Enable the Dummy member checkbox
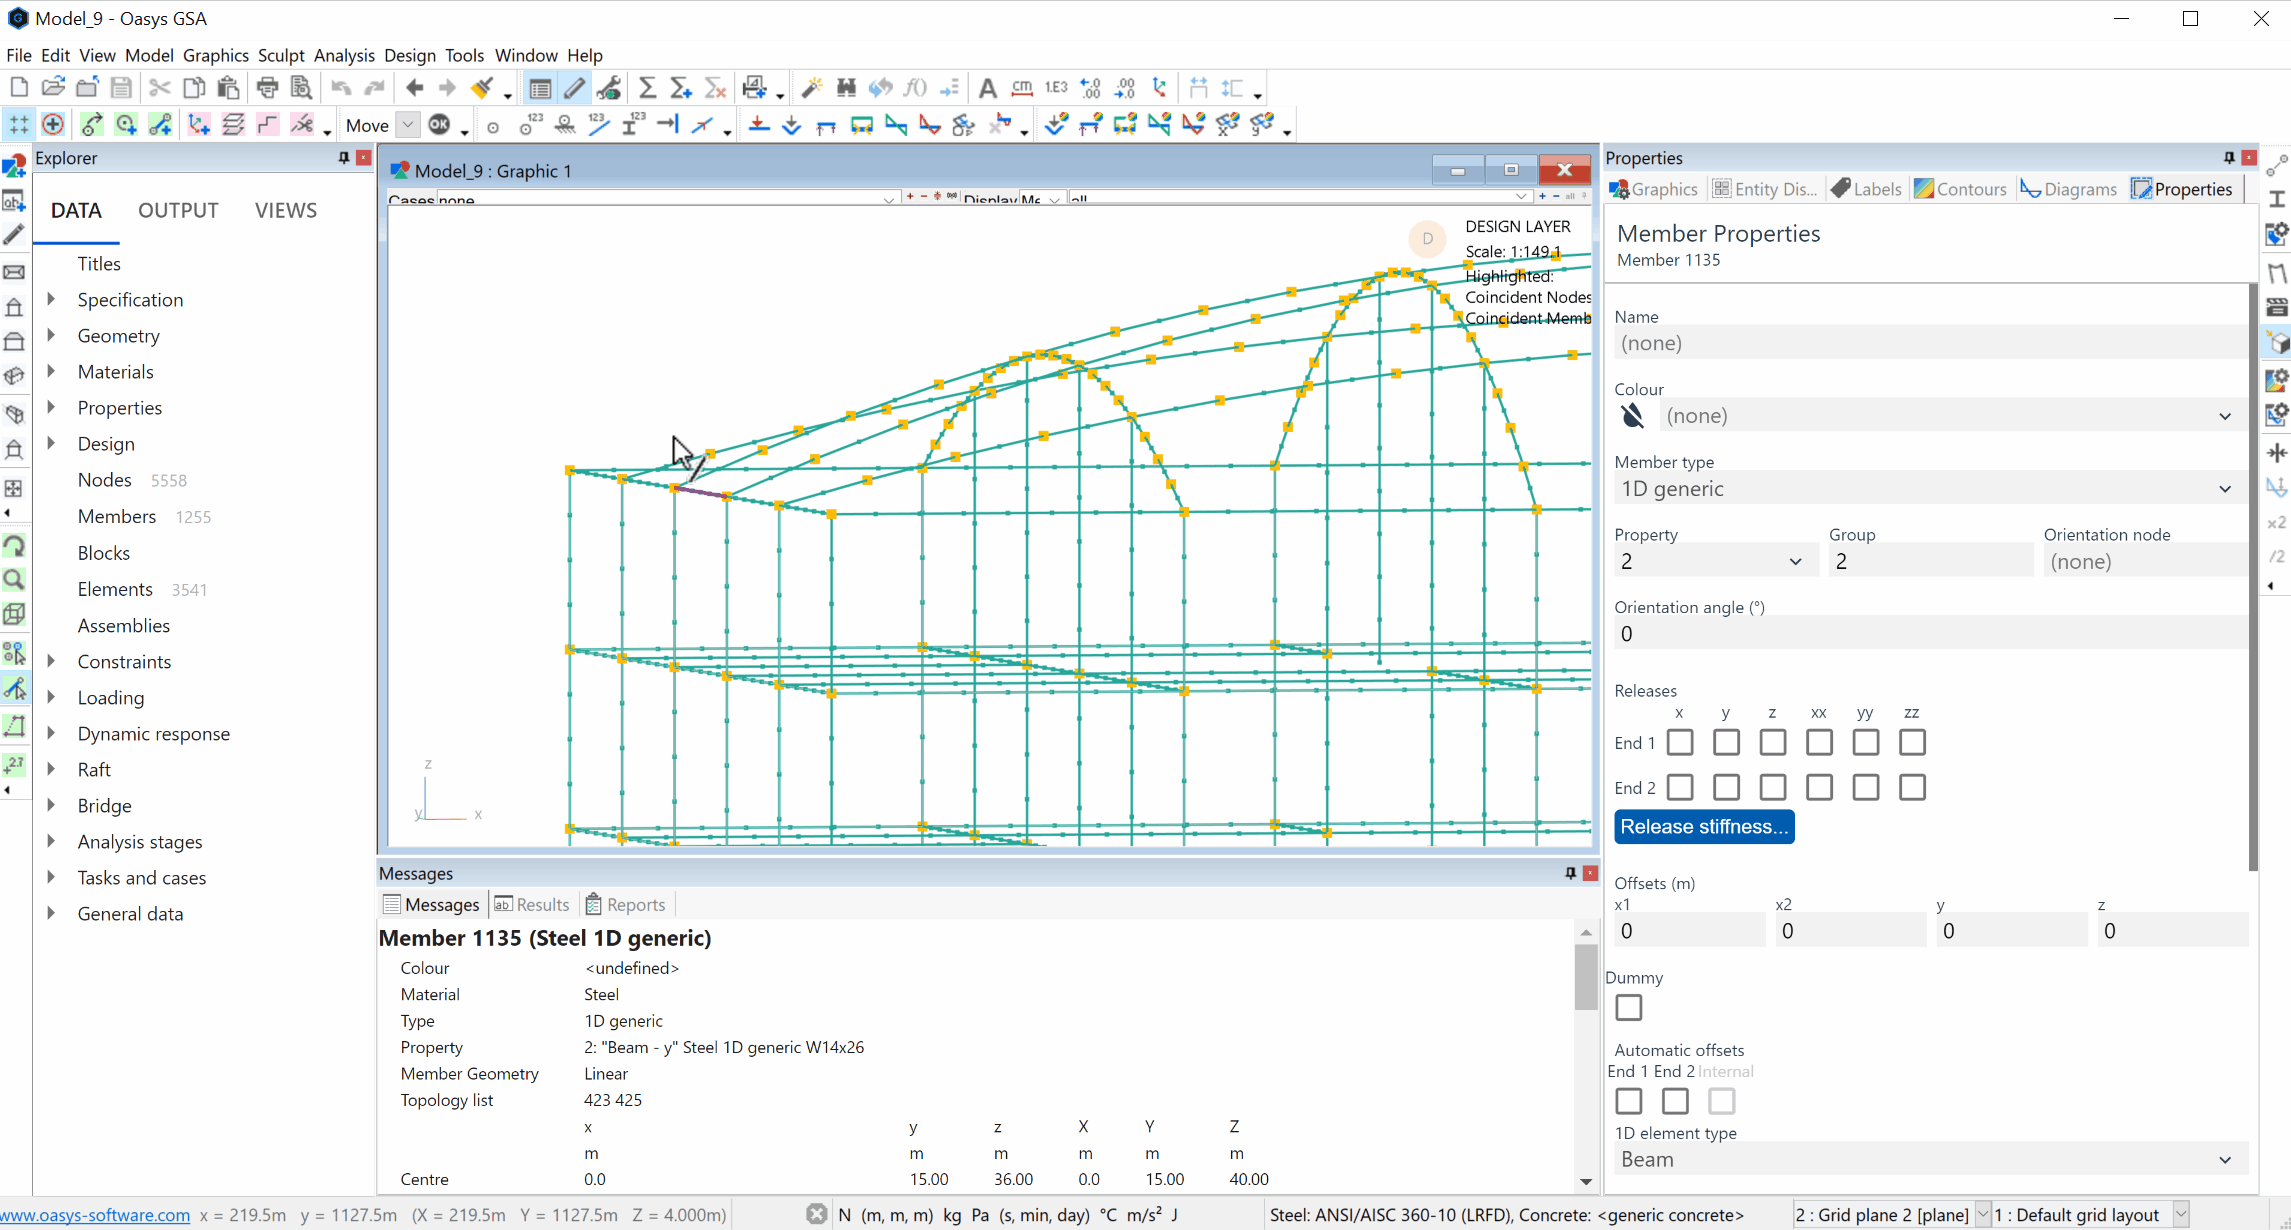Viewport: 2291px width, 1230px height. (1627, 1007)
